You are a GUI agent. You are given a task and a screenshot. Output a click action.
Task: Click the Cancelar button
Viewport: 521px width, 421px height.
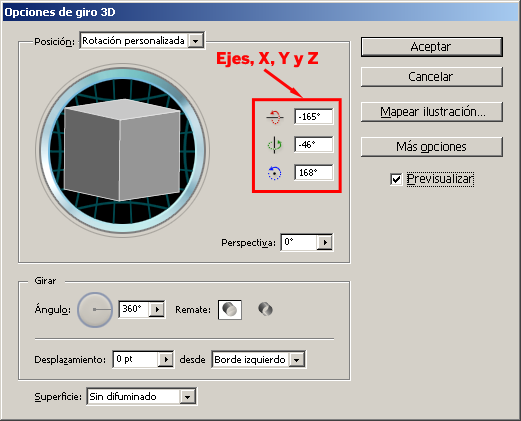click(x=432, y=77)
